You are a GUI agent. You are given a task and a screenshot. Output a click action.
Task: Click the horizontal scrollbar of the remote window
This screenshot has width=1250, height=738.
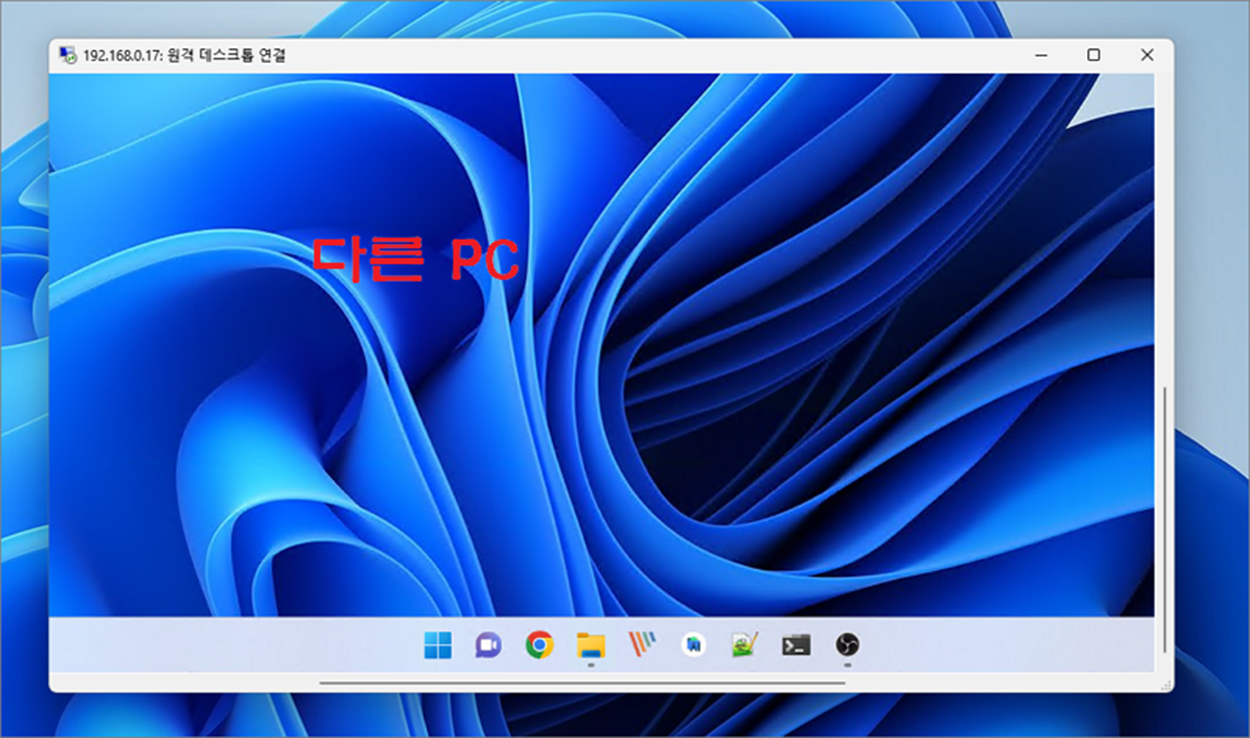pos(582,683)
